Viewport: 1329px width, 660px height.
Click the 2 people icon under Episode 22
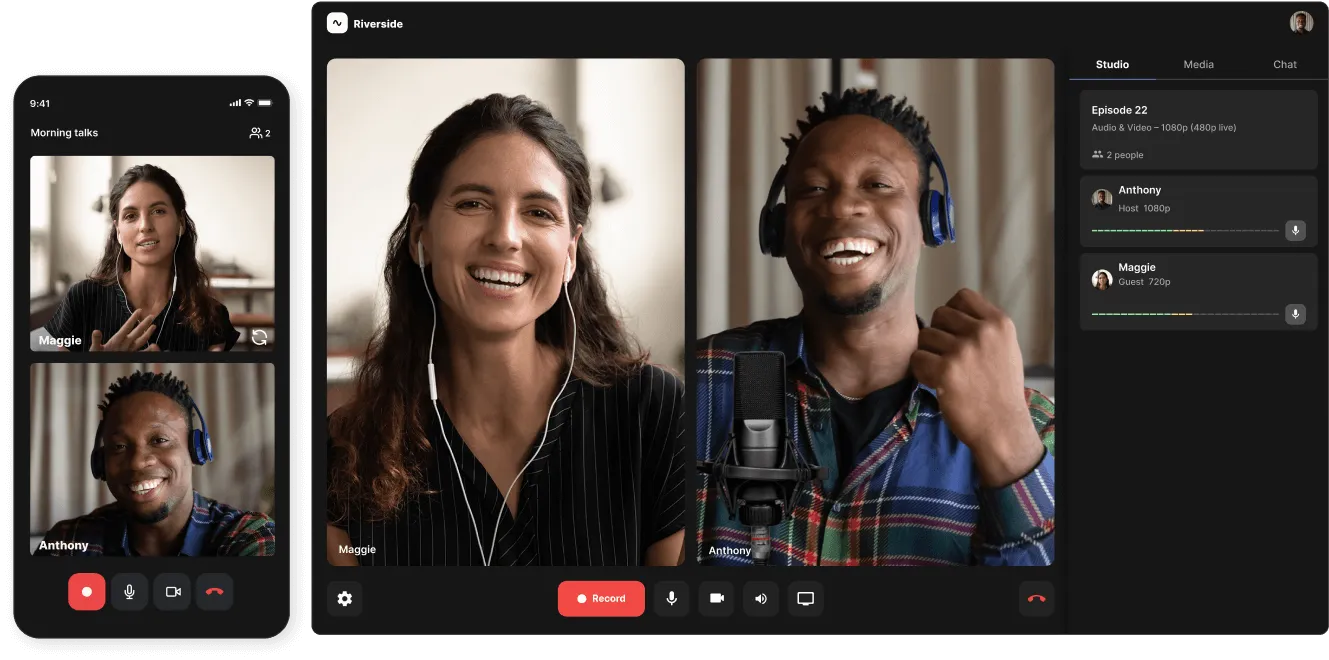point(1096,154)
